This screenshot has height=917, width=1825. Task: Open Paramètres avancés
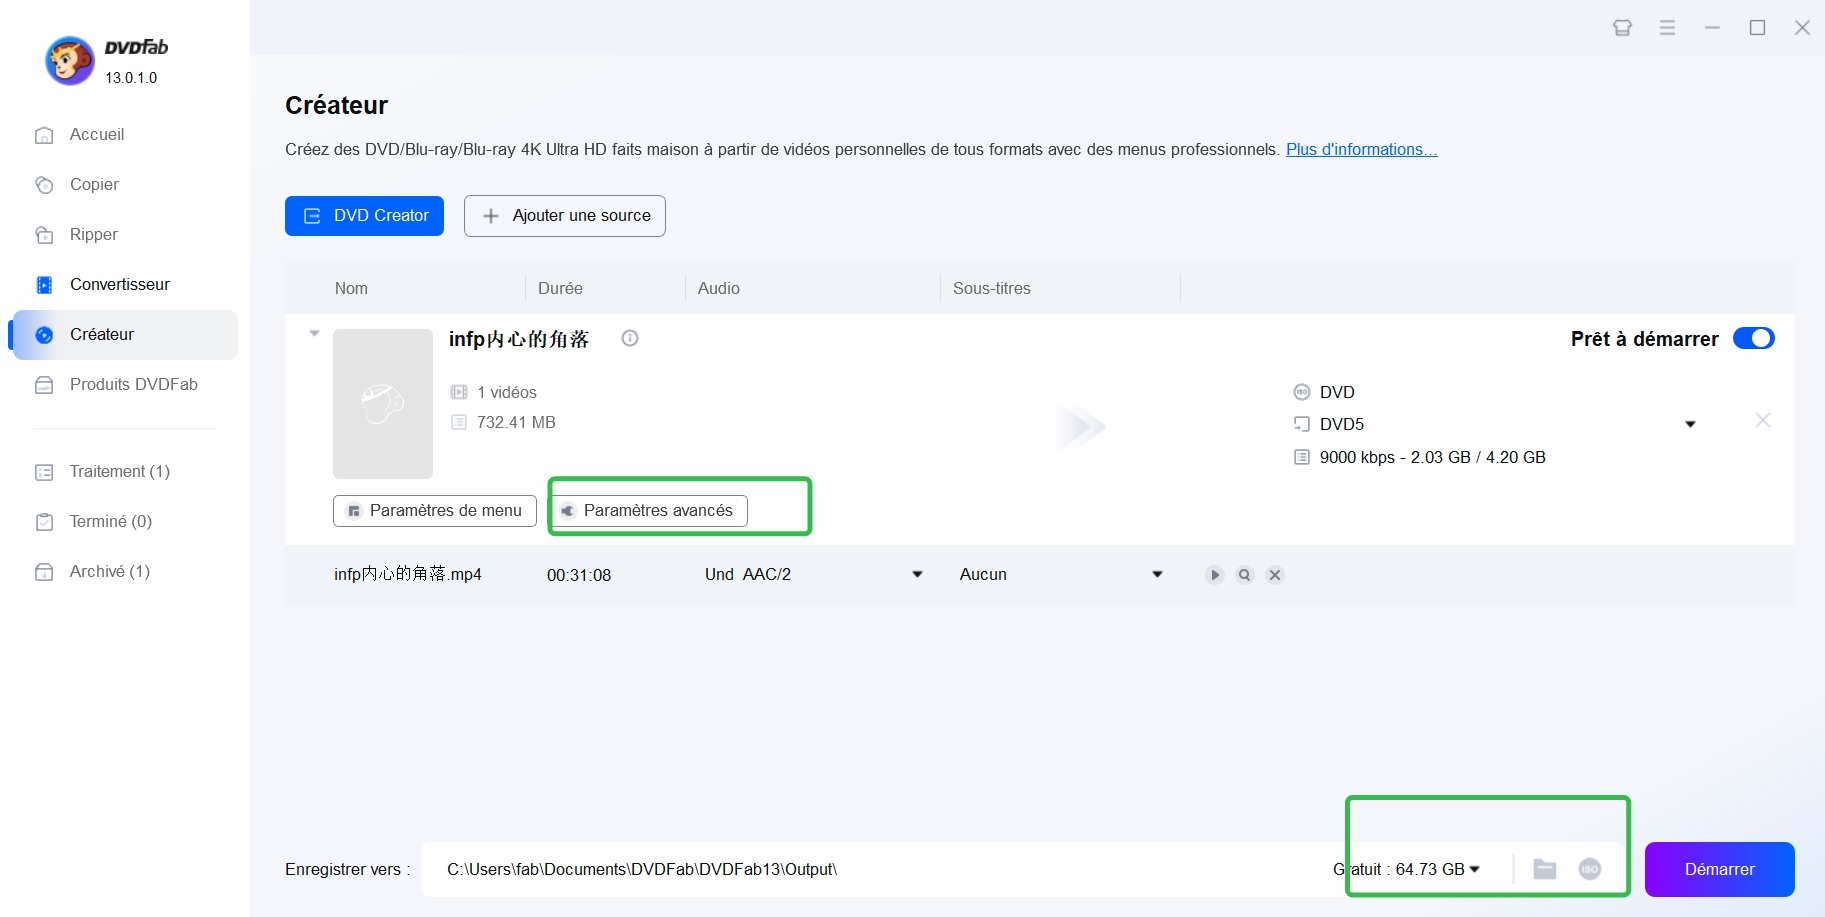(649, 511)
